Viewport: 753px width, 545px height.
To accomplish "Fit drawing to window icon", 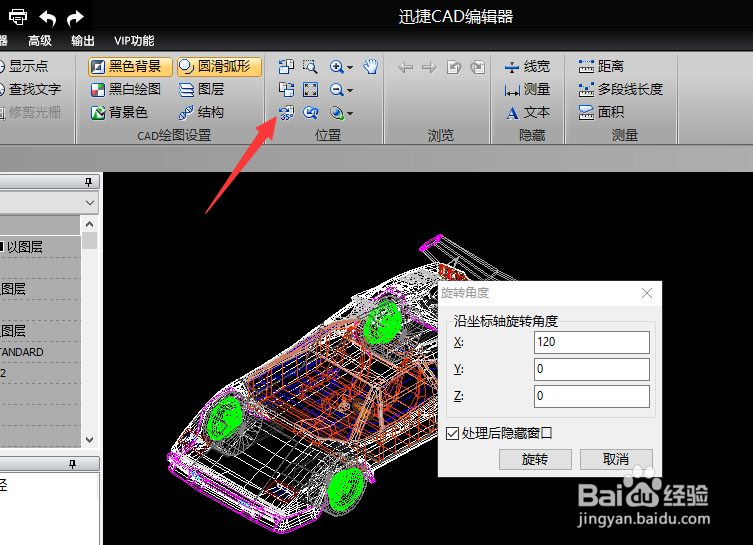I will (x=310, y=89).
